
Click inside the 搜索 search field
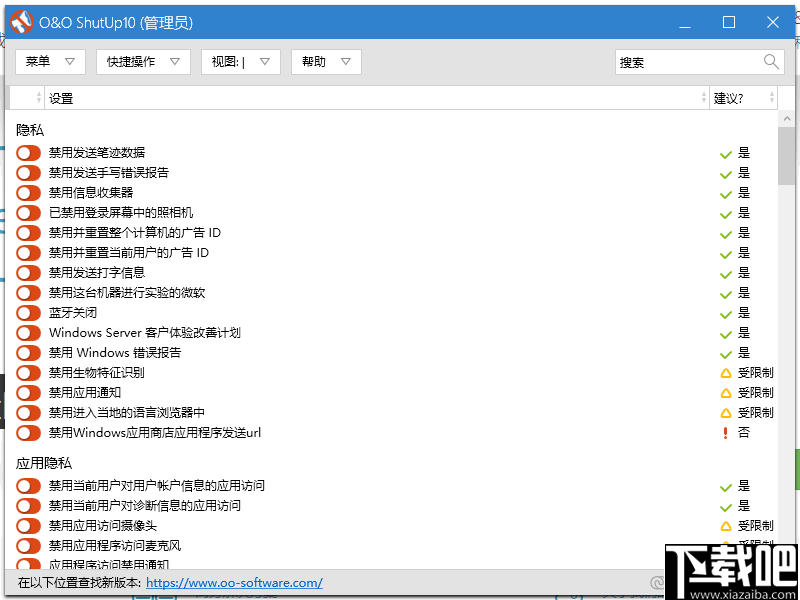click(x=690, y=61)
